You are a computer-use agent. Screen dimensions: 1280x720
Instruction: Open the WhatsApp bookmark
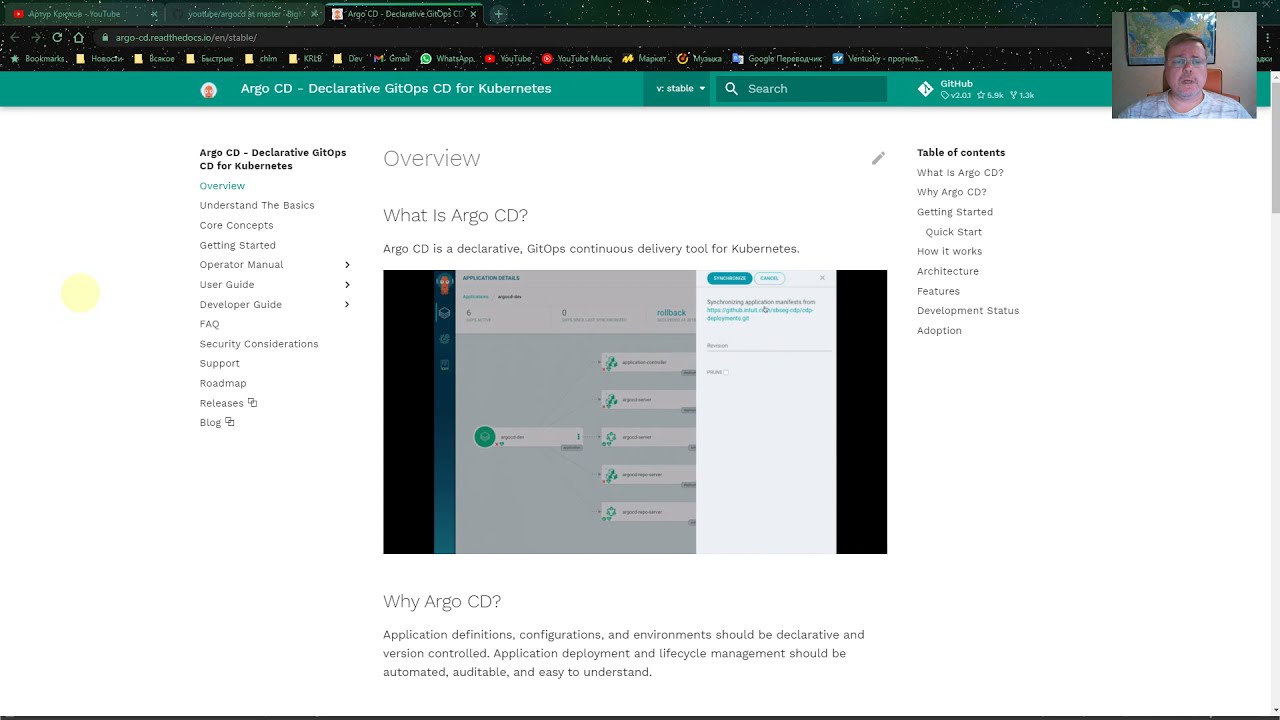447,59
